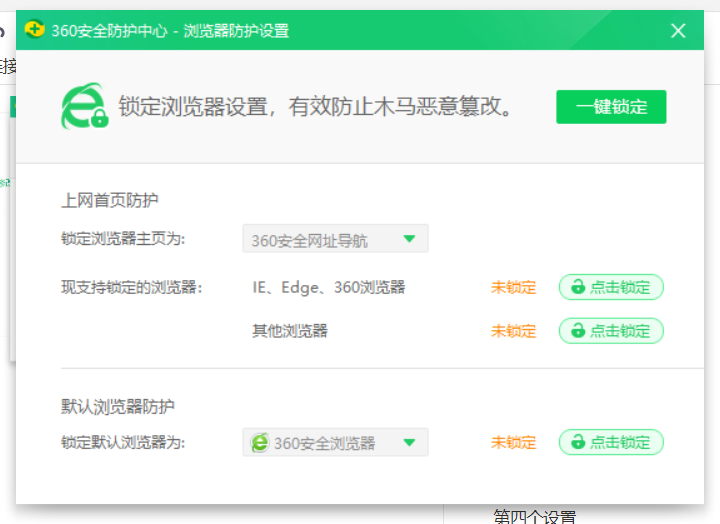Image resolution: width=720 pixels, height=524 pixels.
Task: Click the 360 browser icon in dropdown
Action: (259, 443)
